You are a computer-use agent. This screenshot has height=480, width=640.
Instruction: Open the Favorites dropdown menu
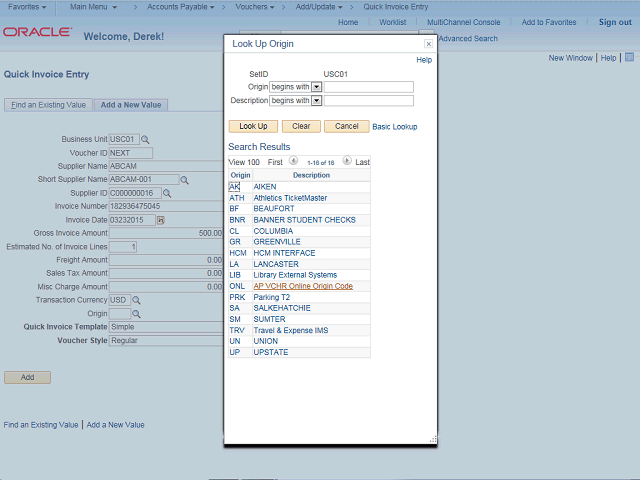click(27, 7)
